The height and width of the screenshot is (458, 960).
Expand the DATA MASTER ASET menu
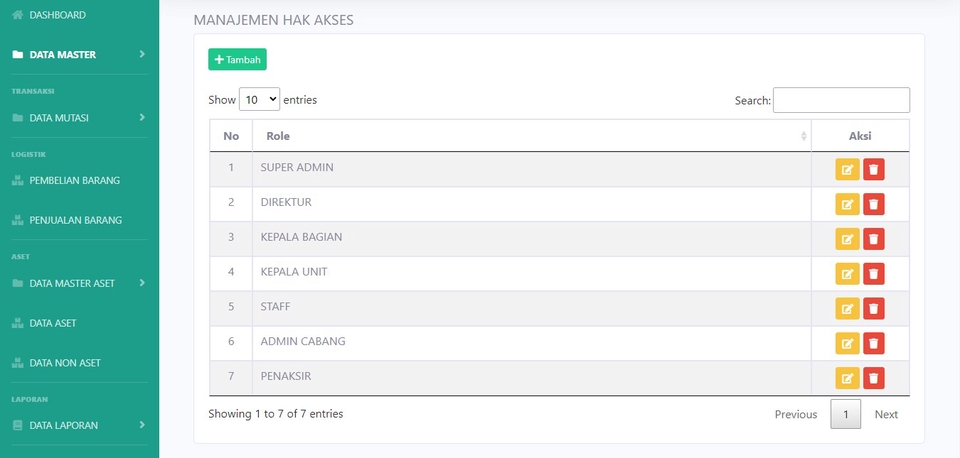click(x=79, y=283)
